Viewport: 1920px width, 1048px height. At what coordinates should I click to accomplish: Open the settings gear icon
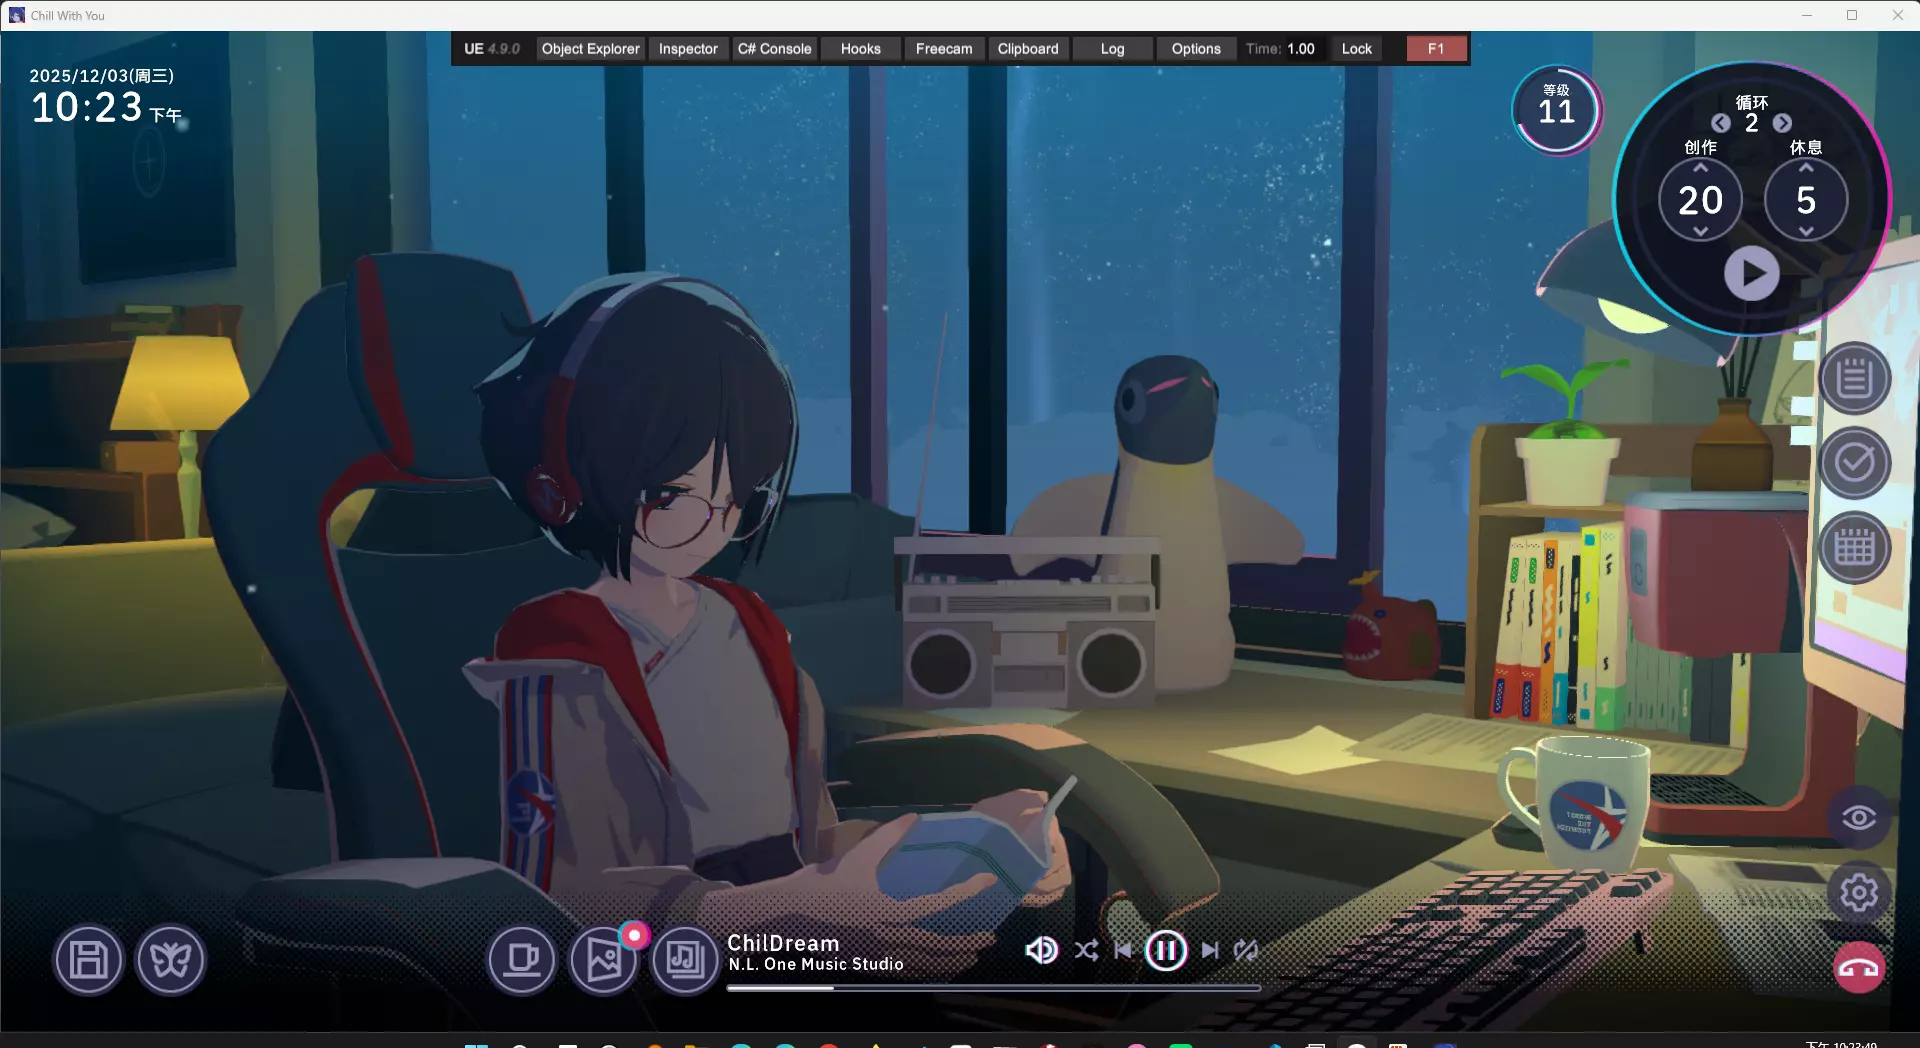pos(1859,893)
